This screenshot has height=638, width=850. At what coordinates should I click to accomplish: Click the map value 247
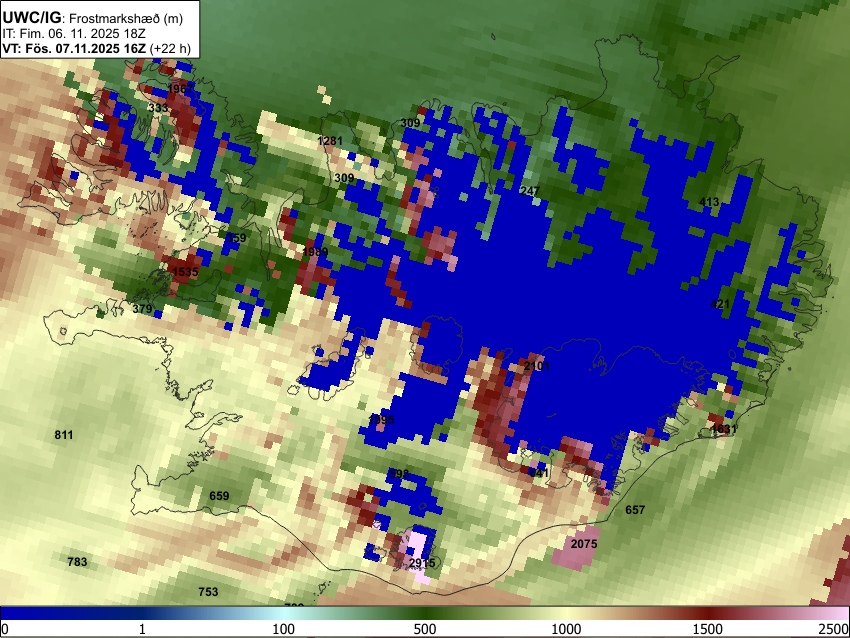point(530,191)
